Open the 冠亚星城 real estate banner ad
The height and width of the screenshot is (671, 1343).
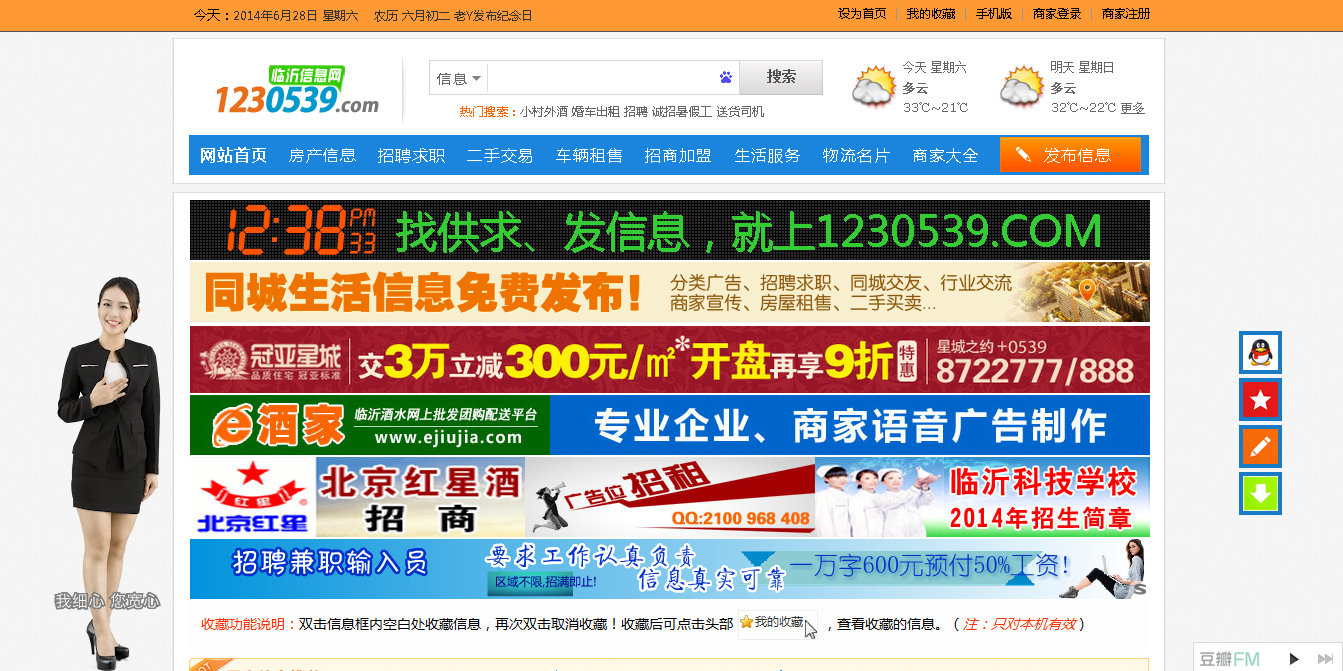coord(669,359)
